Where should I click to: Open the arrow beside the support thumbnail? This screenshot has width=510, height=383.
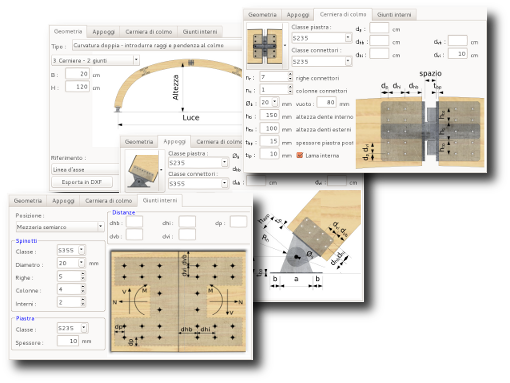point(161,170)
